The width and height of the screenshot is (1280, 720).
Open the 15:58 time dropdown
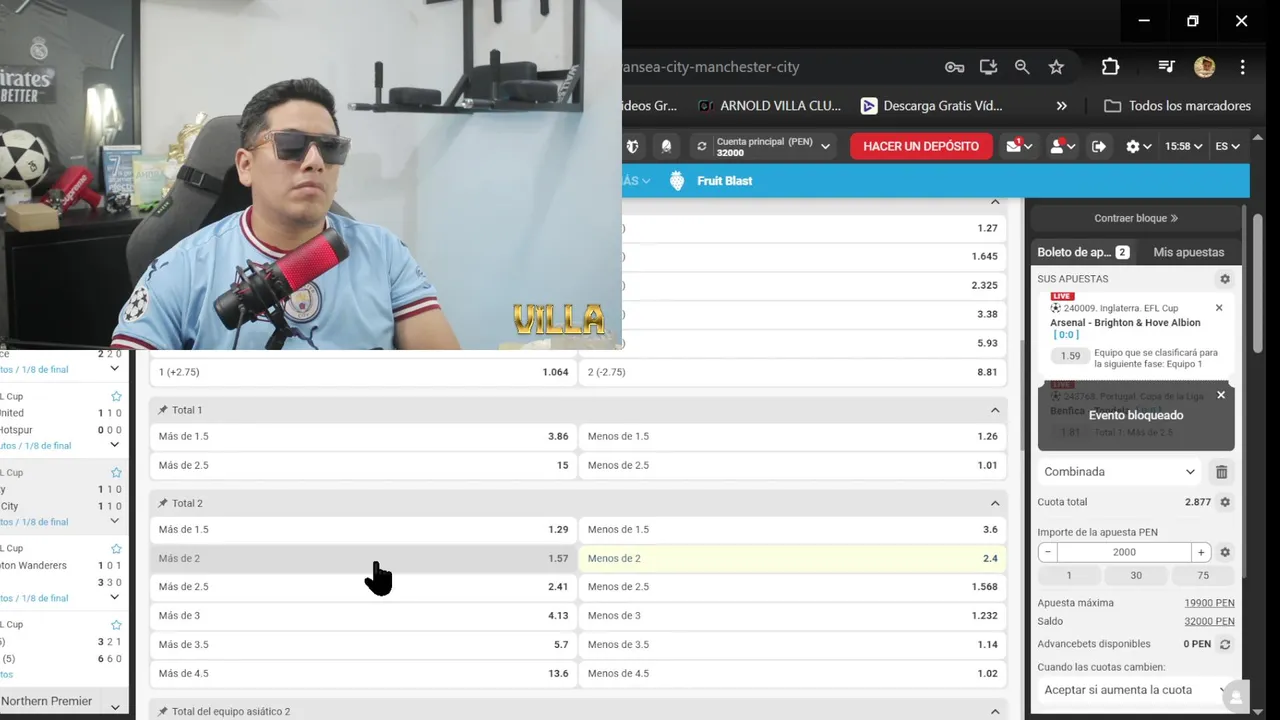[x=1183, y=146]
